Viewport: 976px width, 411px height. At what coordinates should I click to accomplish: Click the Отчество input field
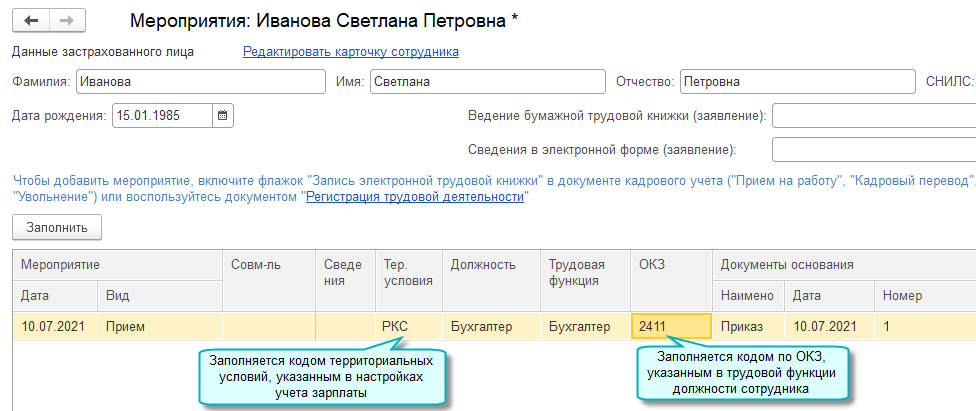[x=797, y=82]
